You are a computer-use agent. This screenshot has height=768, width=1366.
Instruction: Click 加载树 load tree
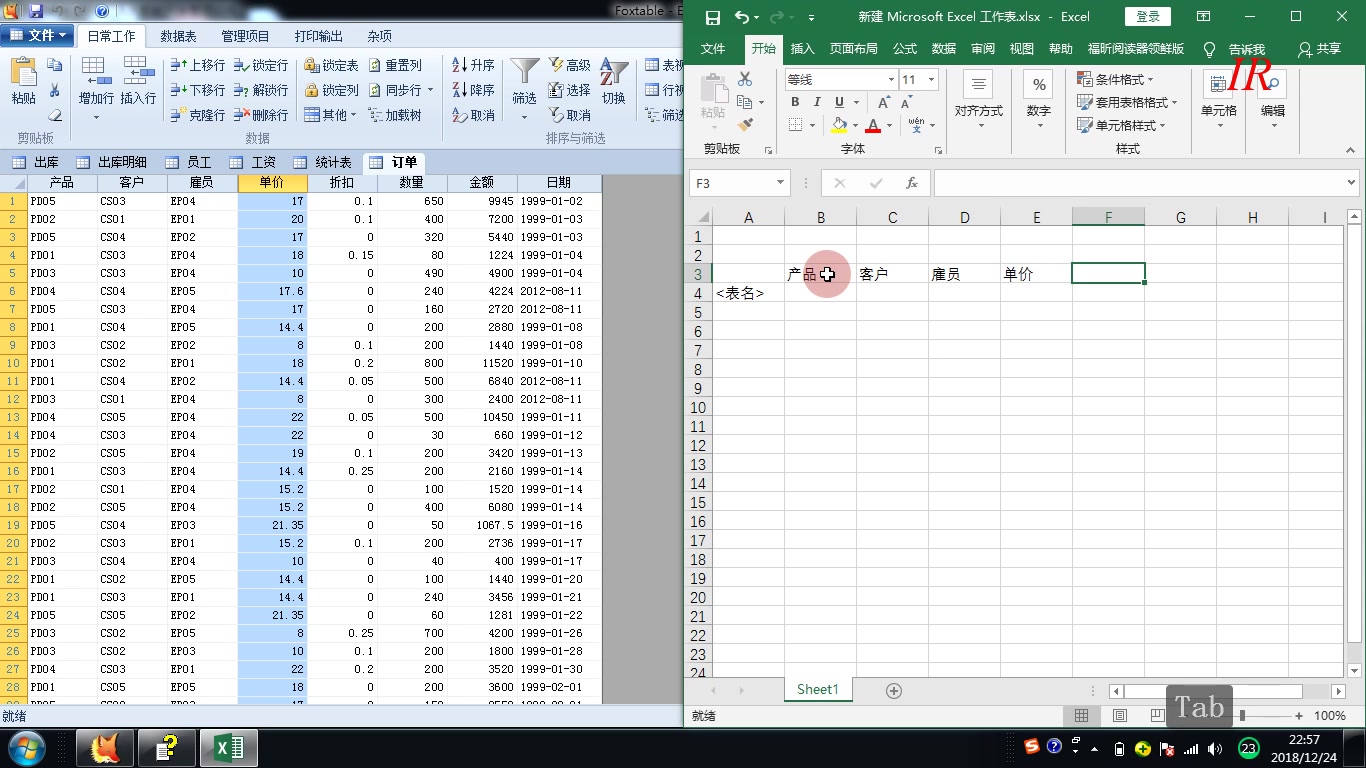pos(395,115)
